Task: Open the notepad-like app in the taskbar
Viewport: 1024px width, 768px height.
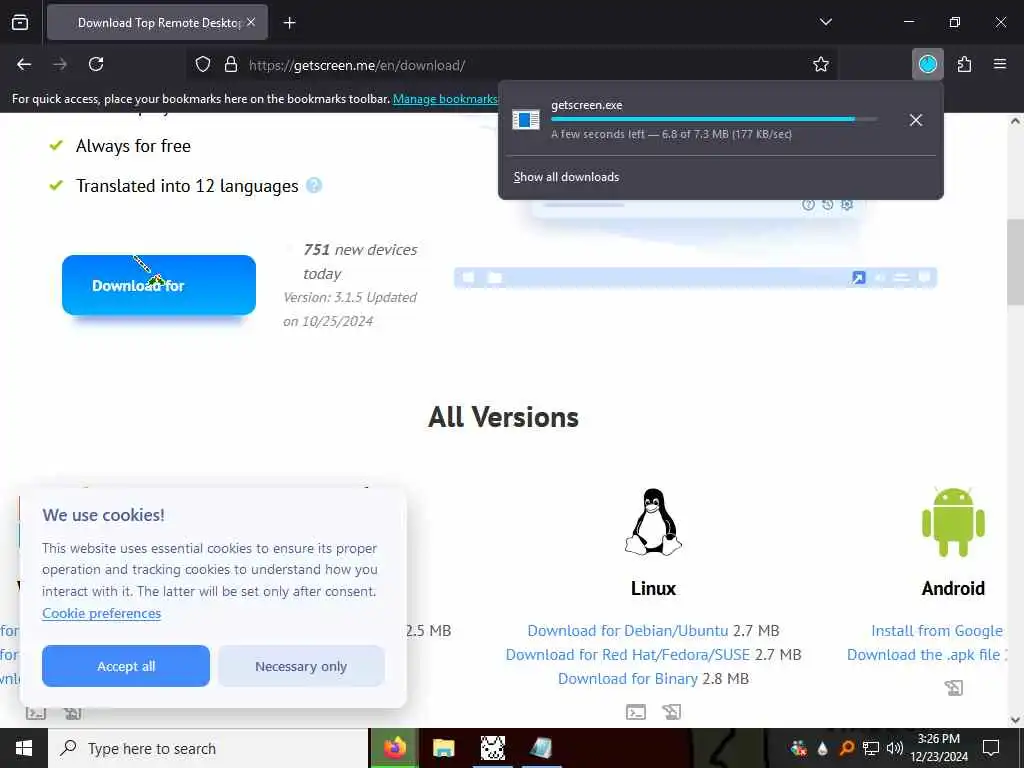Action: (x=541, y=748)
